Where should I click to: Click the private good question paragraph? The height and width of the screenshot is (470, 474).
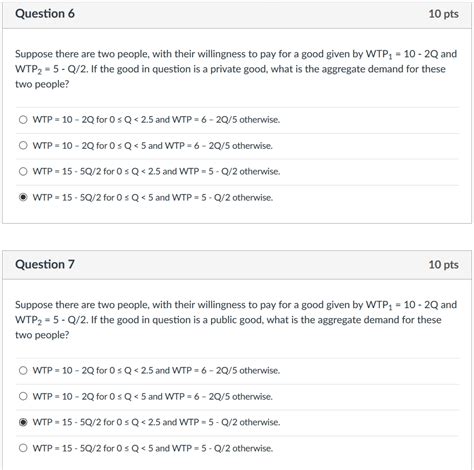coord(236,69)
